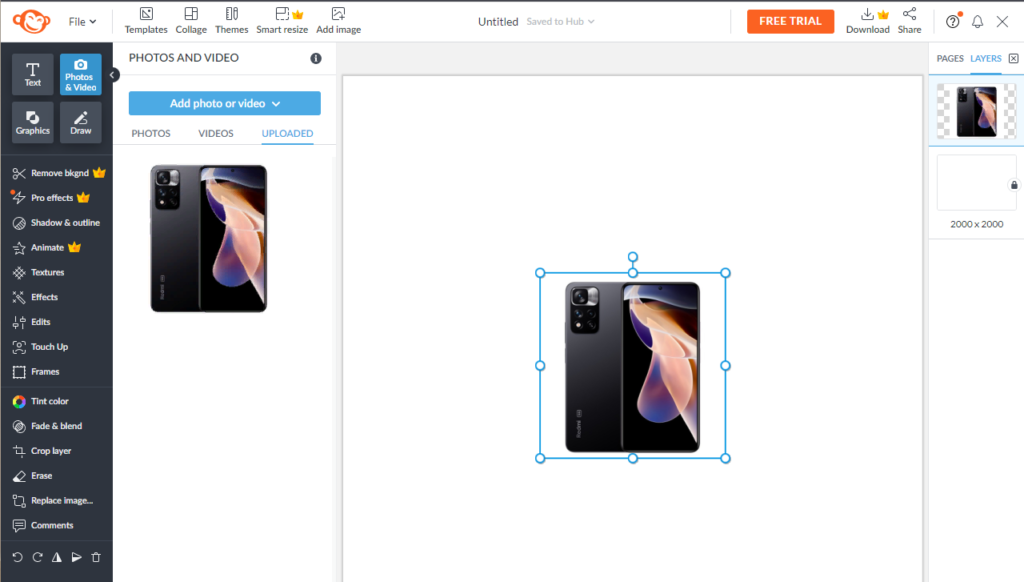Toggle the lock on the background layer
Image resolution: width=1024 pixels, height=582 pixels.
pos(1014,185)
